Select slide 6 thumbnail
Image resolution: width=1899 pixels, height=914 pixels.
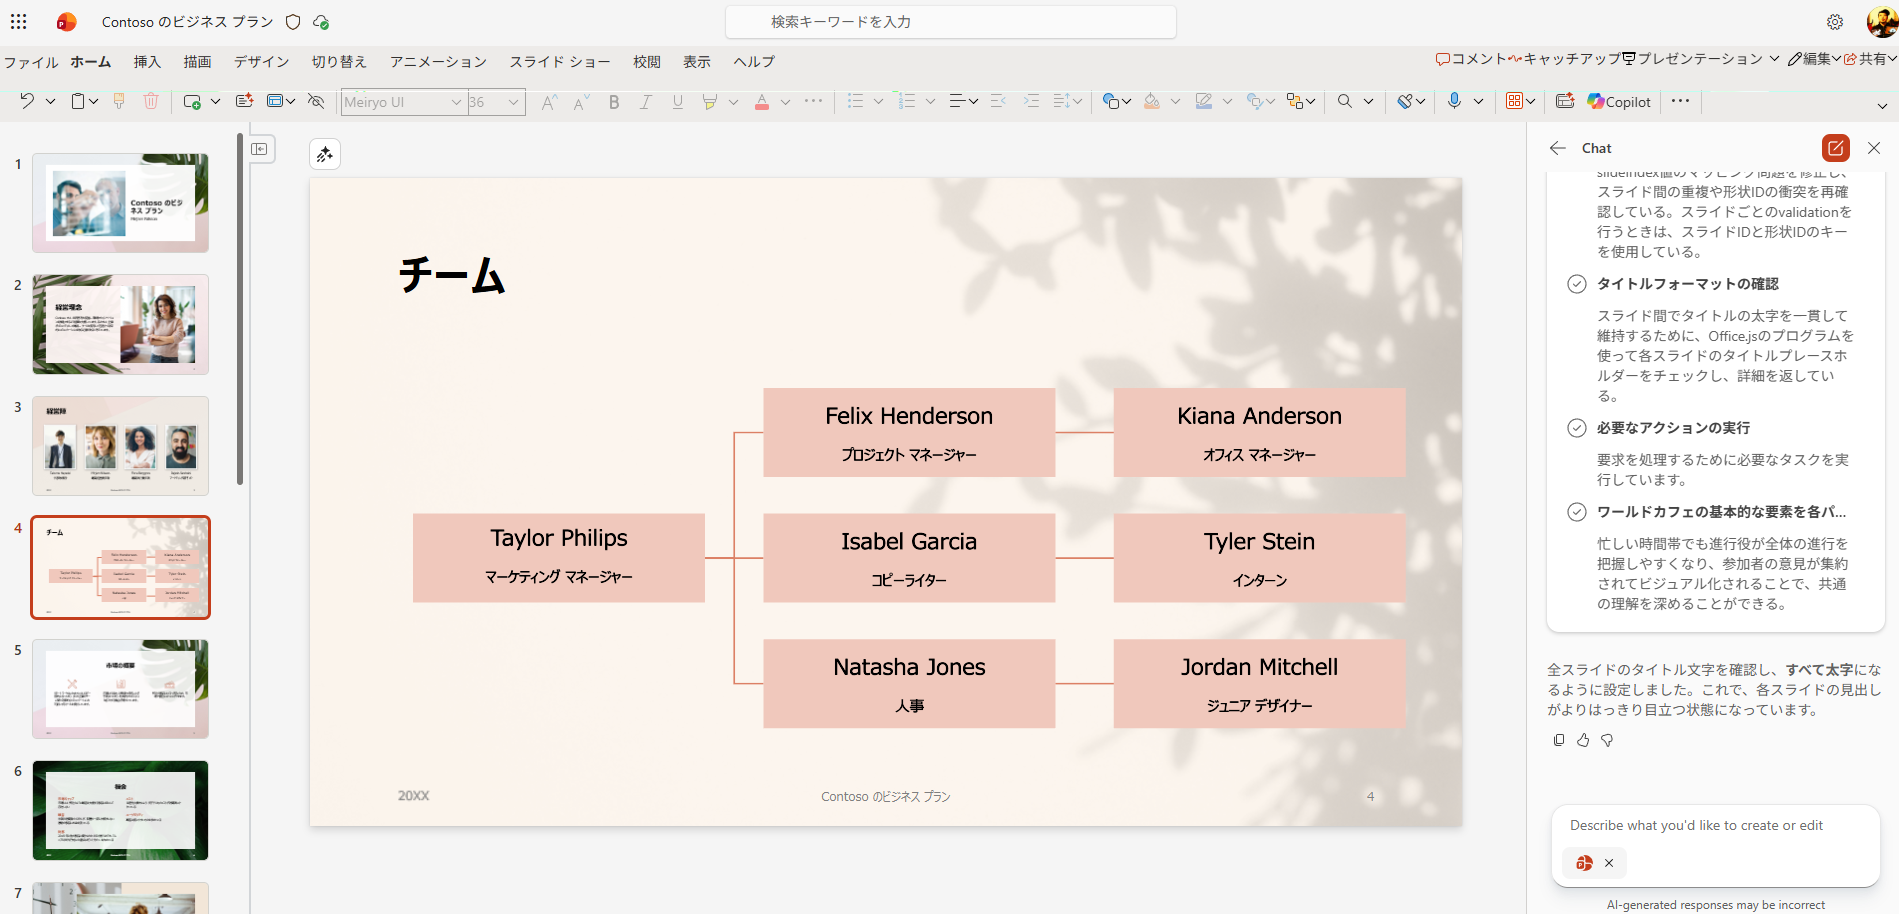pos(121,810)
